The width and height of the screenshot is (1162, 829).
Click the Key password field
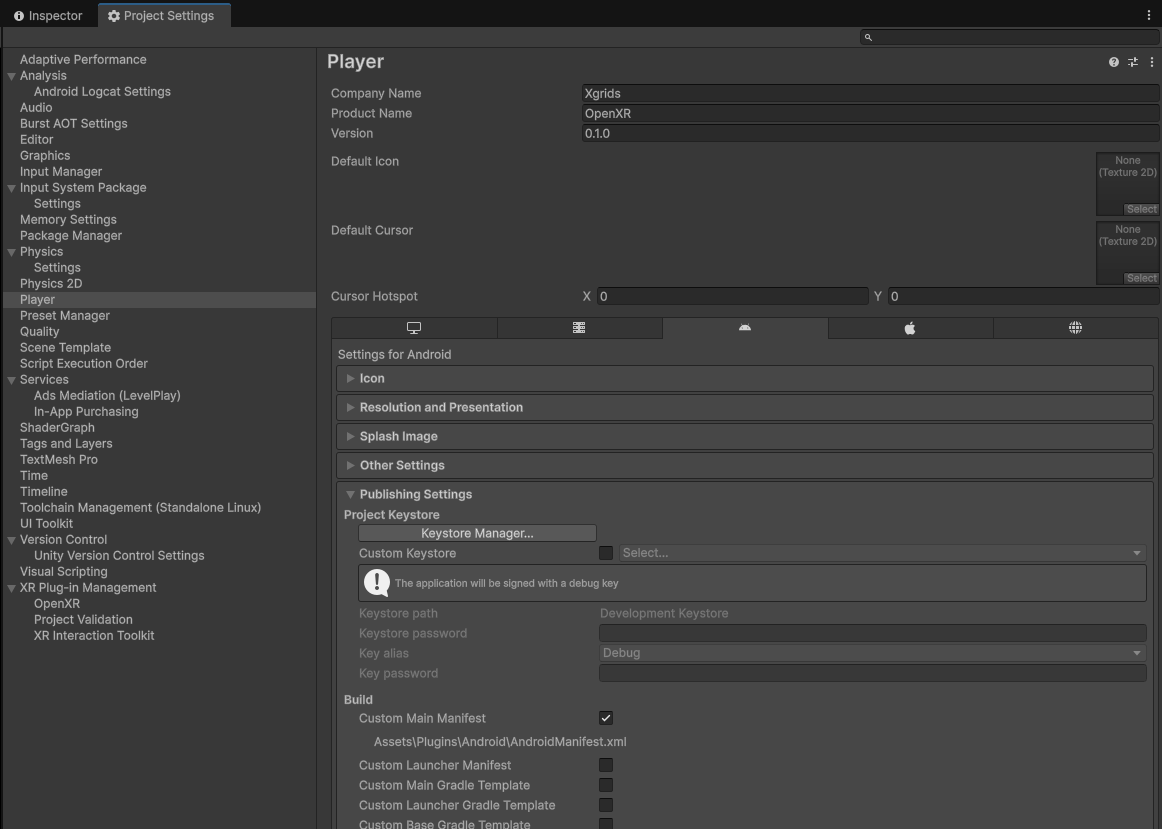pos(872,673)
